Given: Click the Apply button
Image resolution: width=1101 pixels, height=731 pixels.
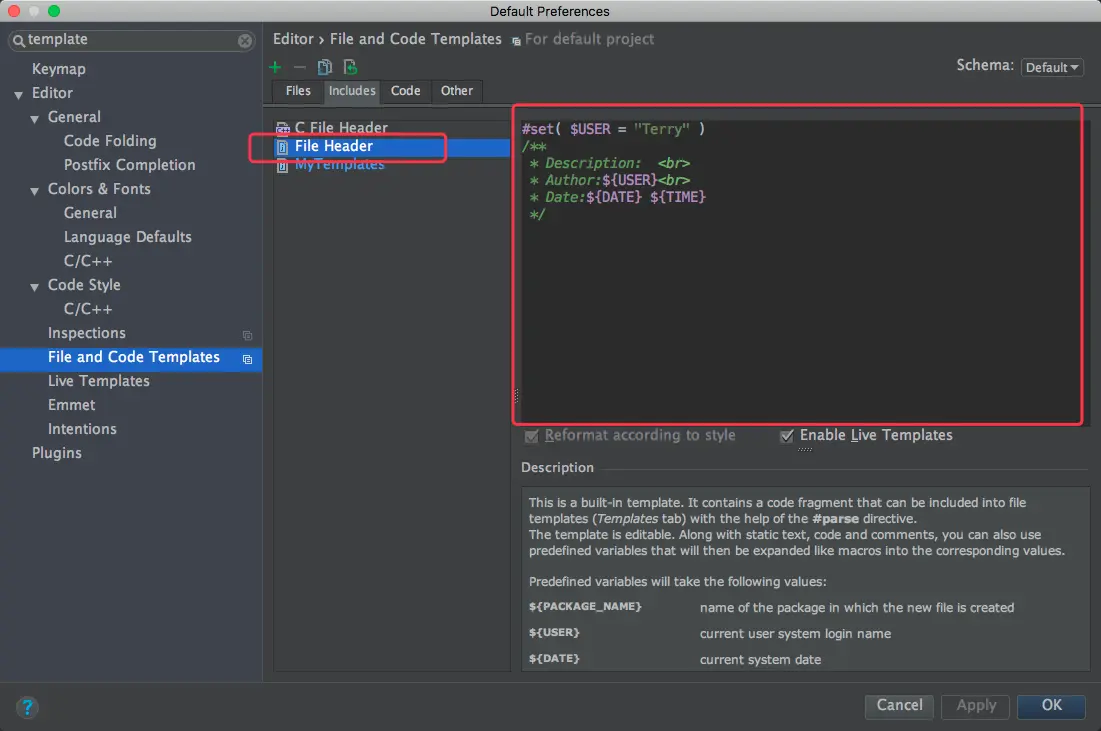Looking at the screenshot, I should pyautogui.click(x=975, y=706).
